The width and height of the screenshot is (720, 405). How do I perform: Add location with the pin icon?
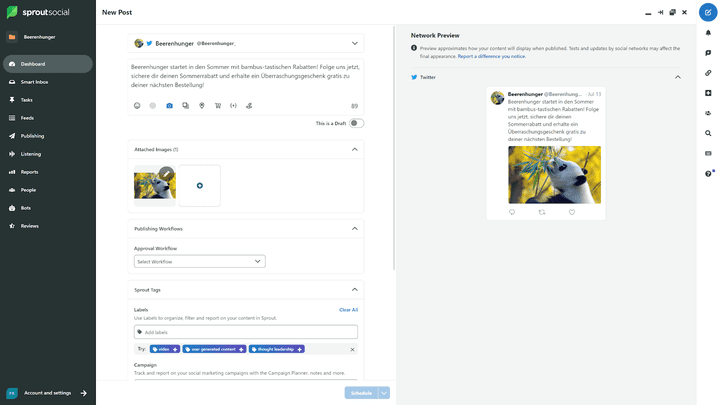(202, 106)
